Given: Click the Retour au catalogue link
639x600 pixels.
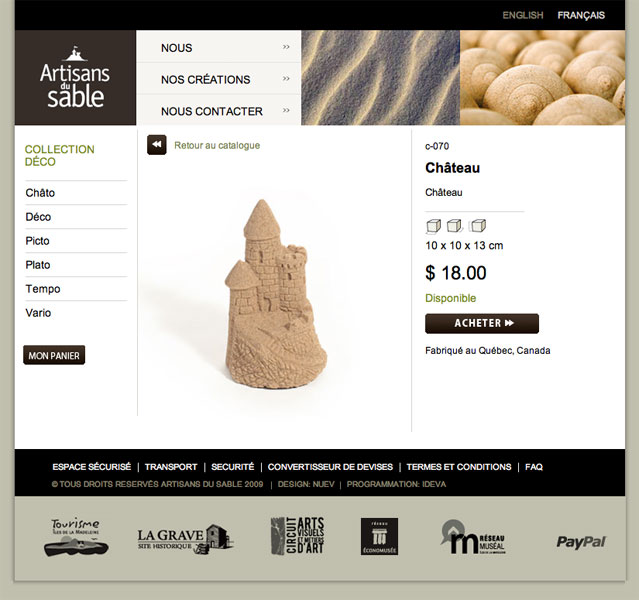Looking at the screenshot, I should (x=217, y=146).
